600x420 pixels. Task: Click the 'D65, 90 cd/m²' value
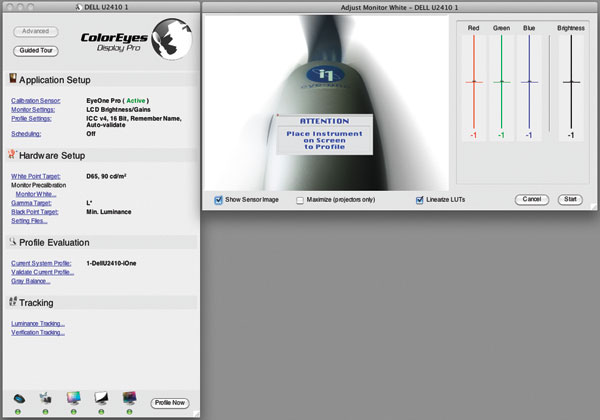click(x=106, y=176)
